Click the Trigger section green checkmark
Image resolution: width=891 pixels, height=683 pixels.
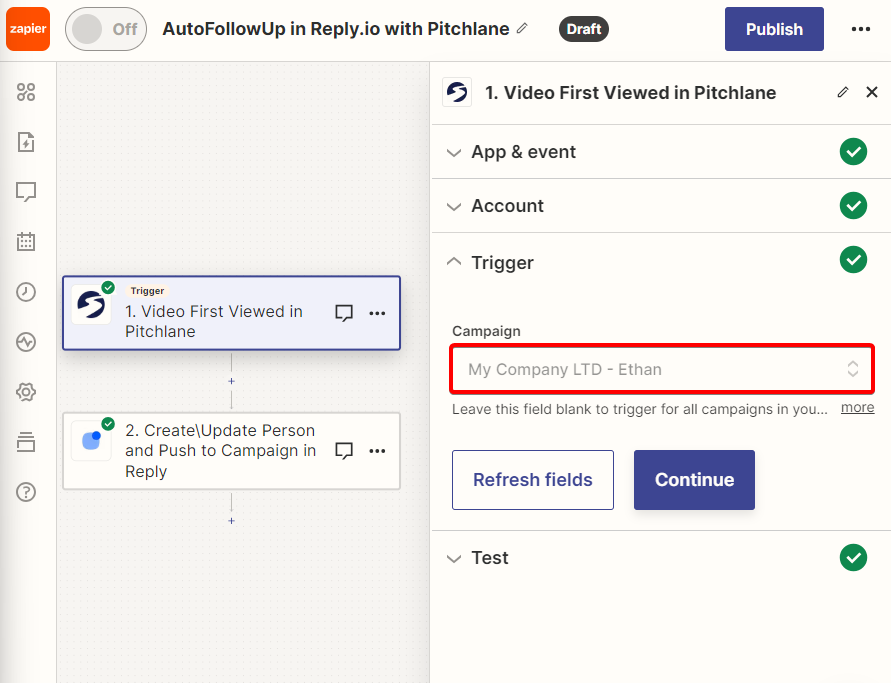pos(853,260)
